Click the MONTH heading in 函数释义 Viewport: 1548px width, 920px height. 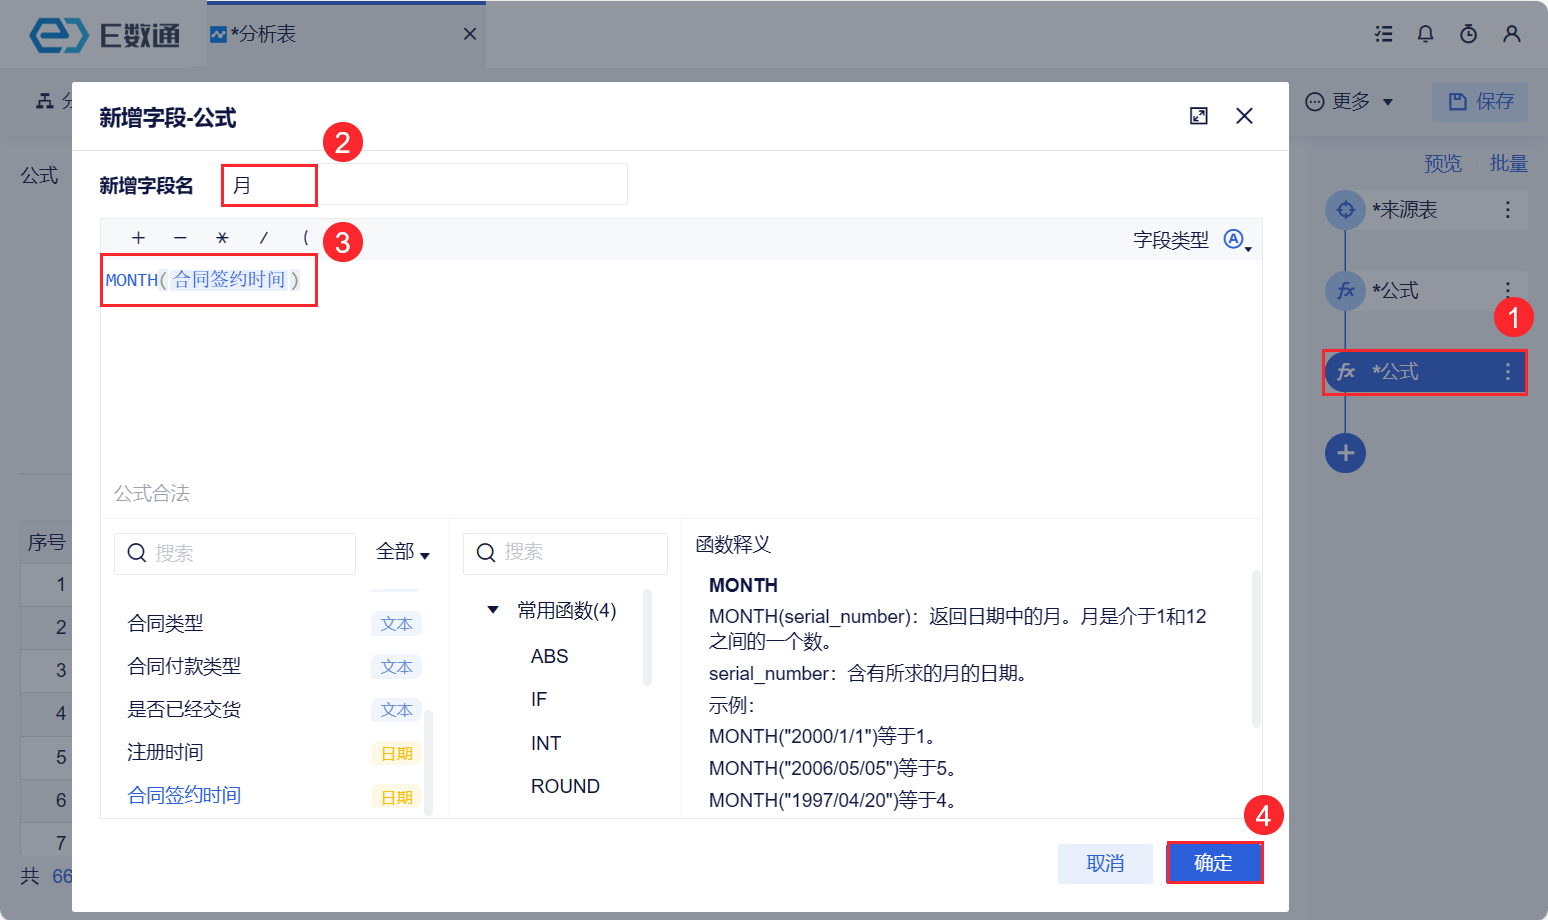point(743,585)
